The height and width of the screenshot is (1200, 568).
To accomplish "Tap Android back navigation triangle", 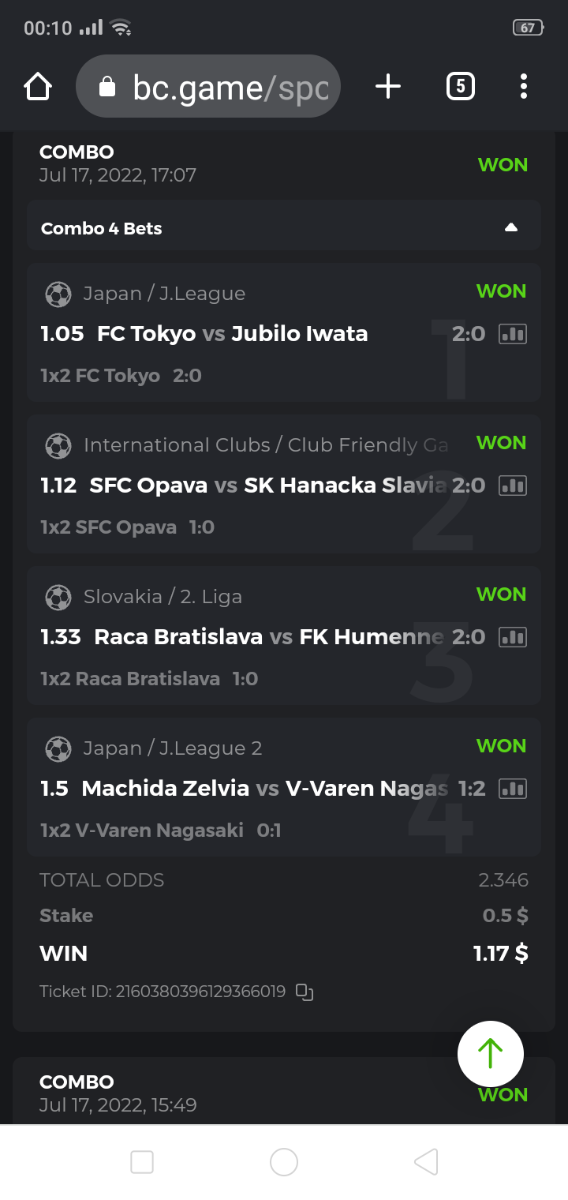I will 426,1162.
